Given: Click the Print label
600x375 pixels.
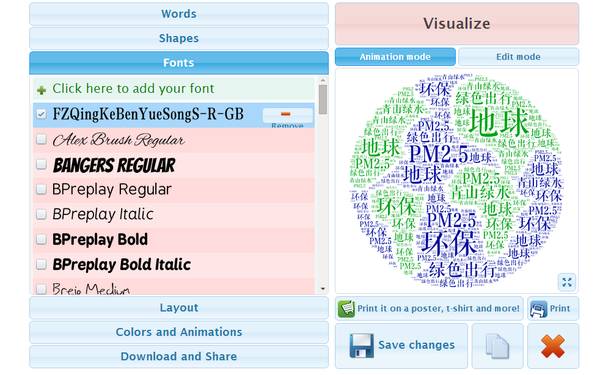Looking at the screenshot, I should point(560,308).
